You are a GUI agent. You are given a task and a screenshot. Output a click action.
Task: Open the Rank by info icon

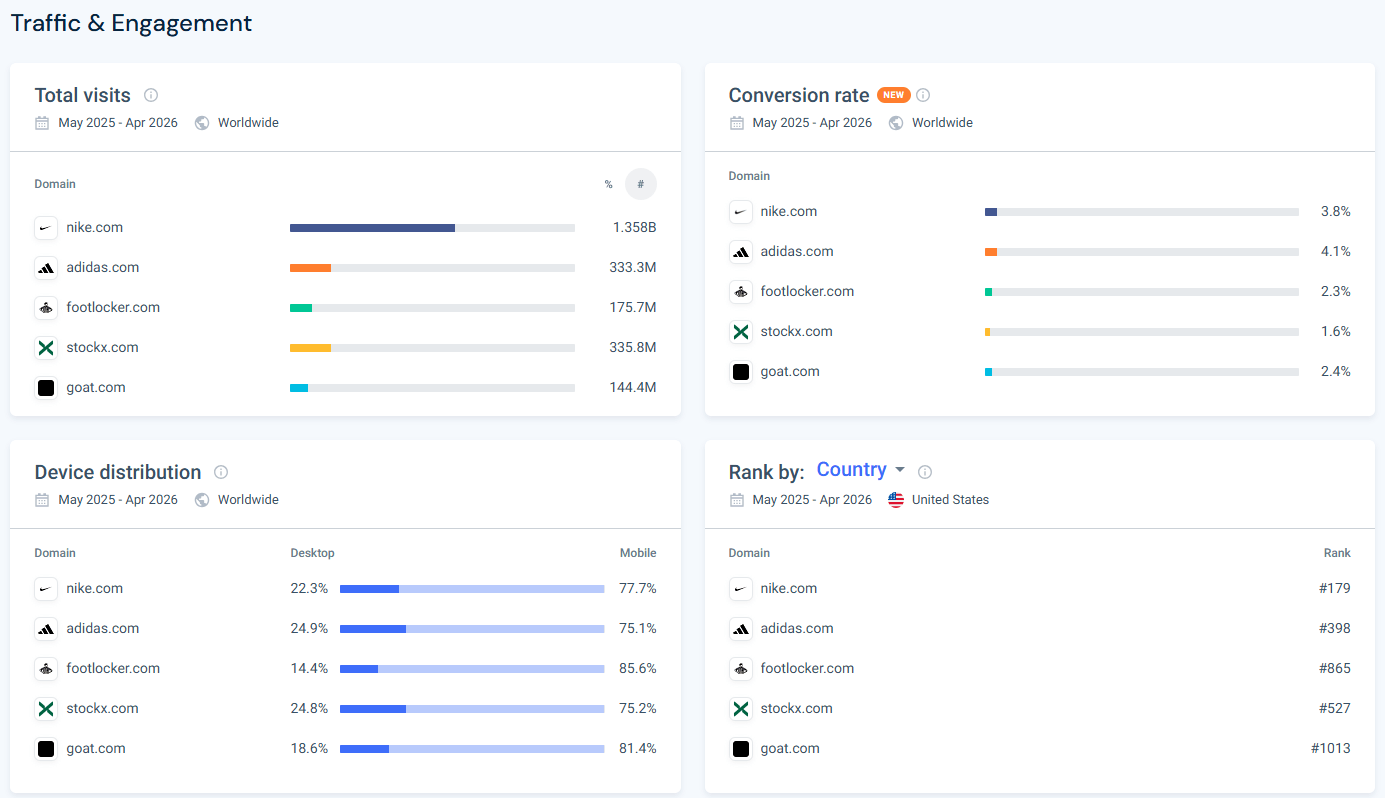[925, 471]
